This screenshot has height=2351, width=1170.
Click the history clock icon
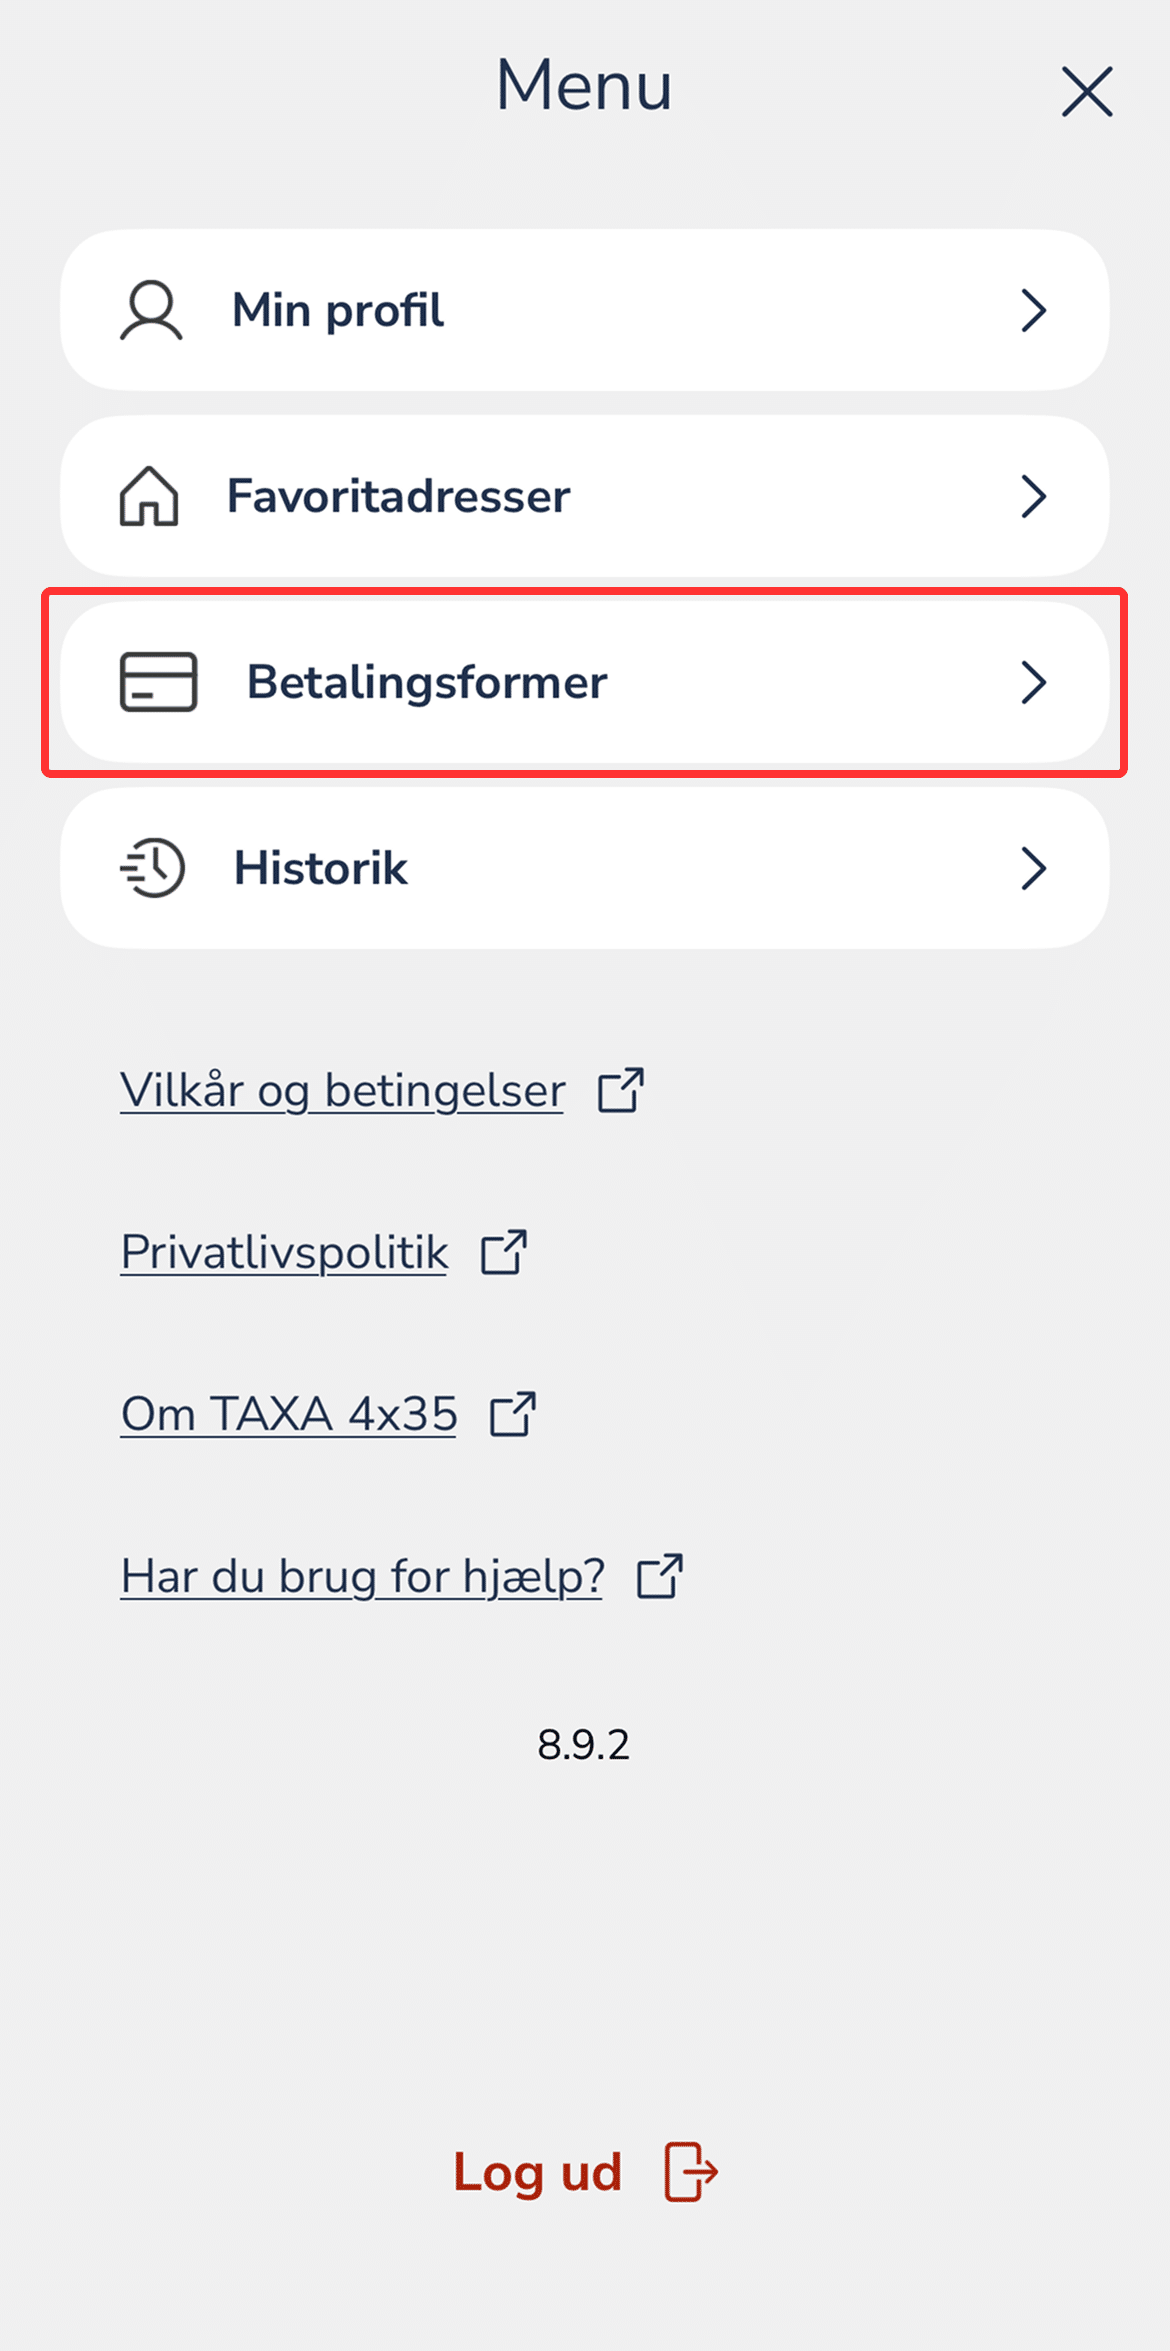tap(153, 868)
